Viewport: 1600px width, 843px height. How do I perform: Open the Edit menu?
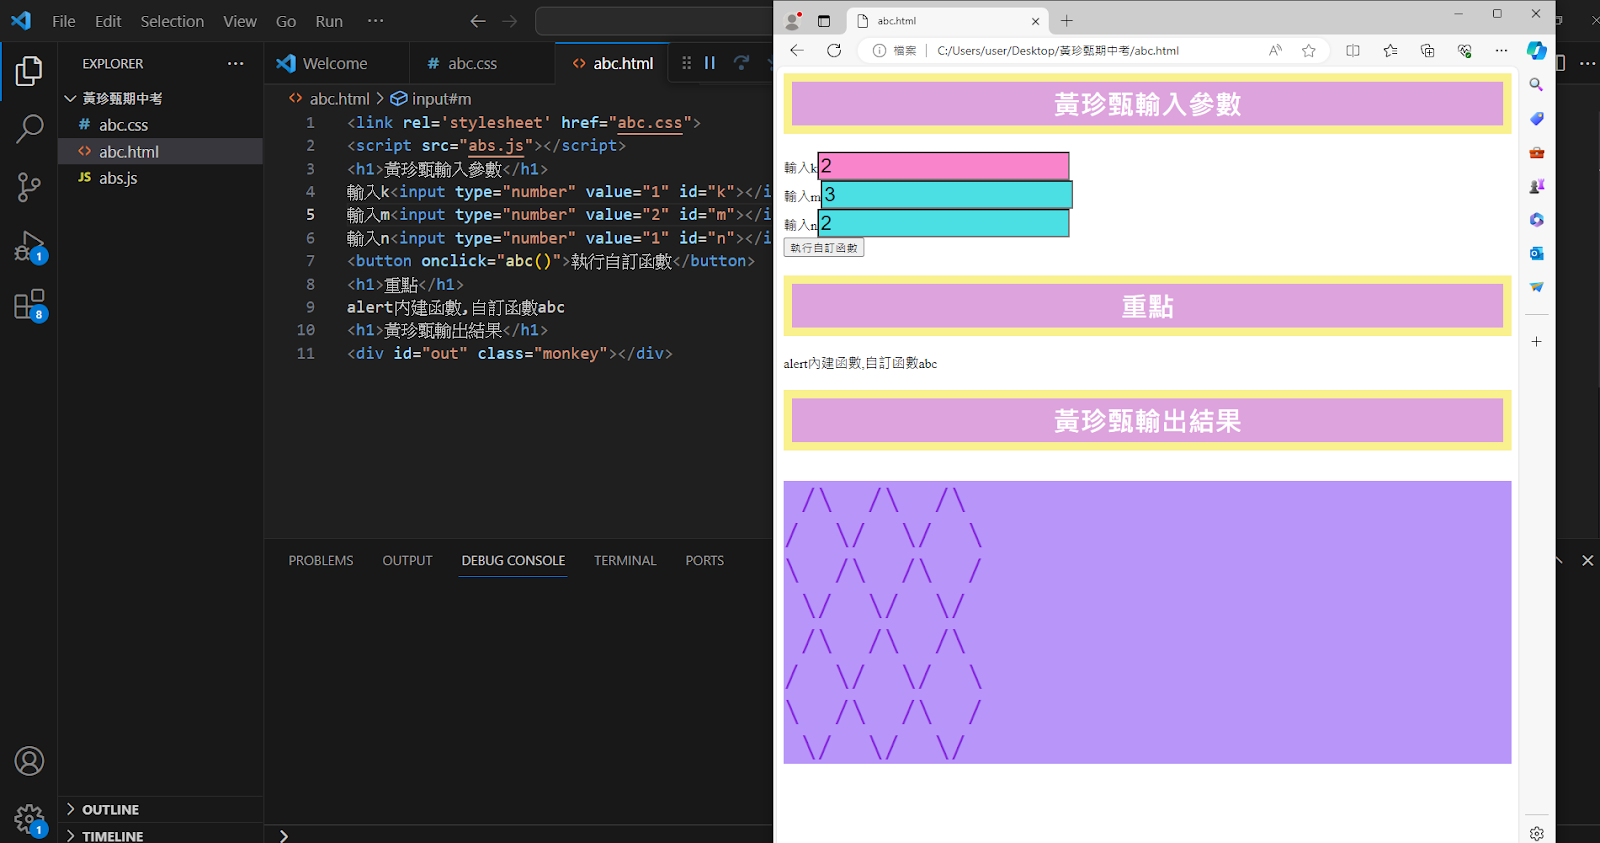tap(108, 21)
